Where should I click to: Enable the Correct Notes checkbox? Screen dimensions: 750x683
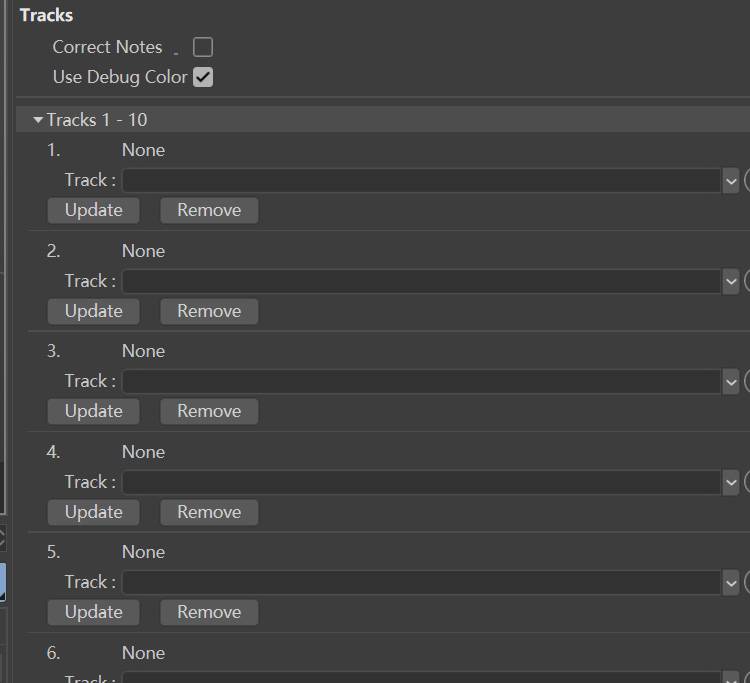tap(203, 47)
